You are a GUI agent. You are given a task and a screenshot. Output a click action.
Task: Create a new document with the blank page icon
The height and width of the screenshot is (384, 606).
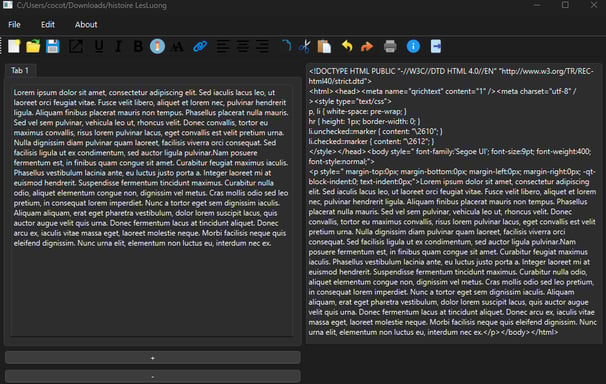pos(14,46)
